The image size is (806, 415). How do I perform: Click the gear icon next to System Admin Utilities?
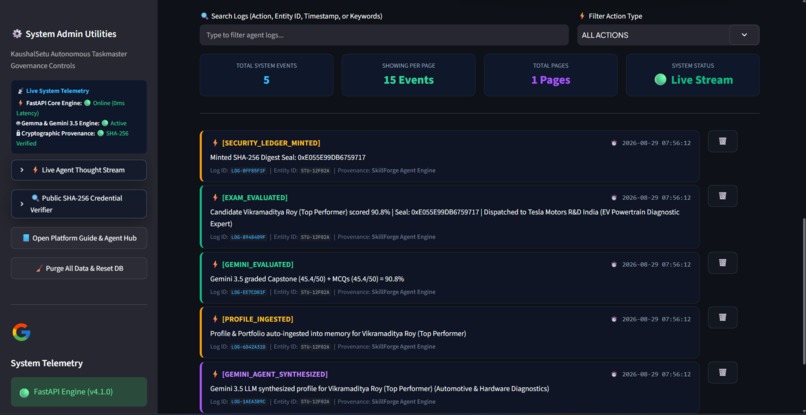pos(17,34)
